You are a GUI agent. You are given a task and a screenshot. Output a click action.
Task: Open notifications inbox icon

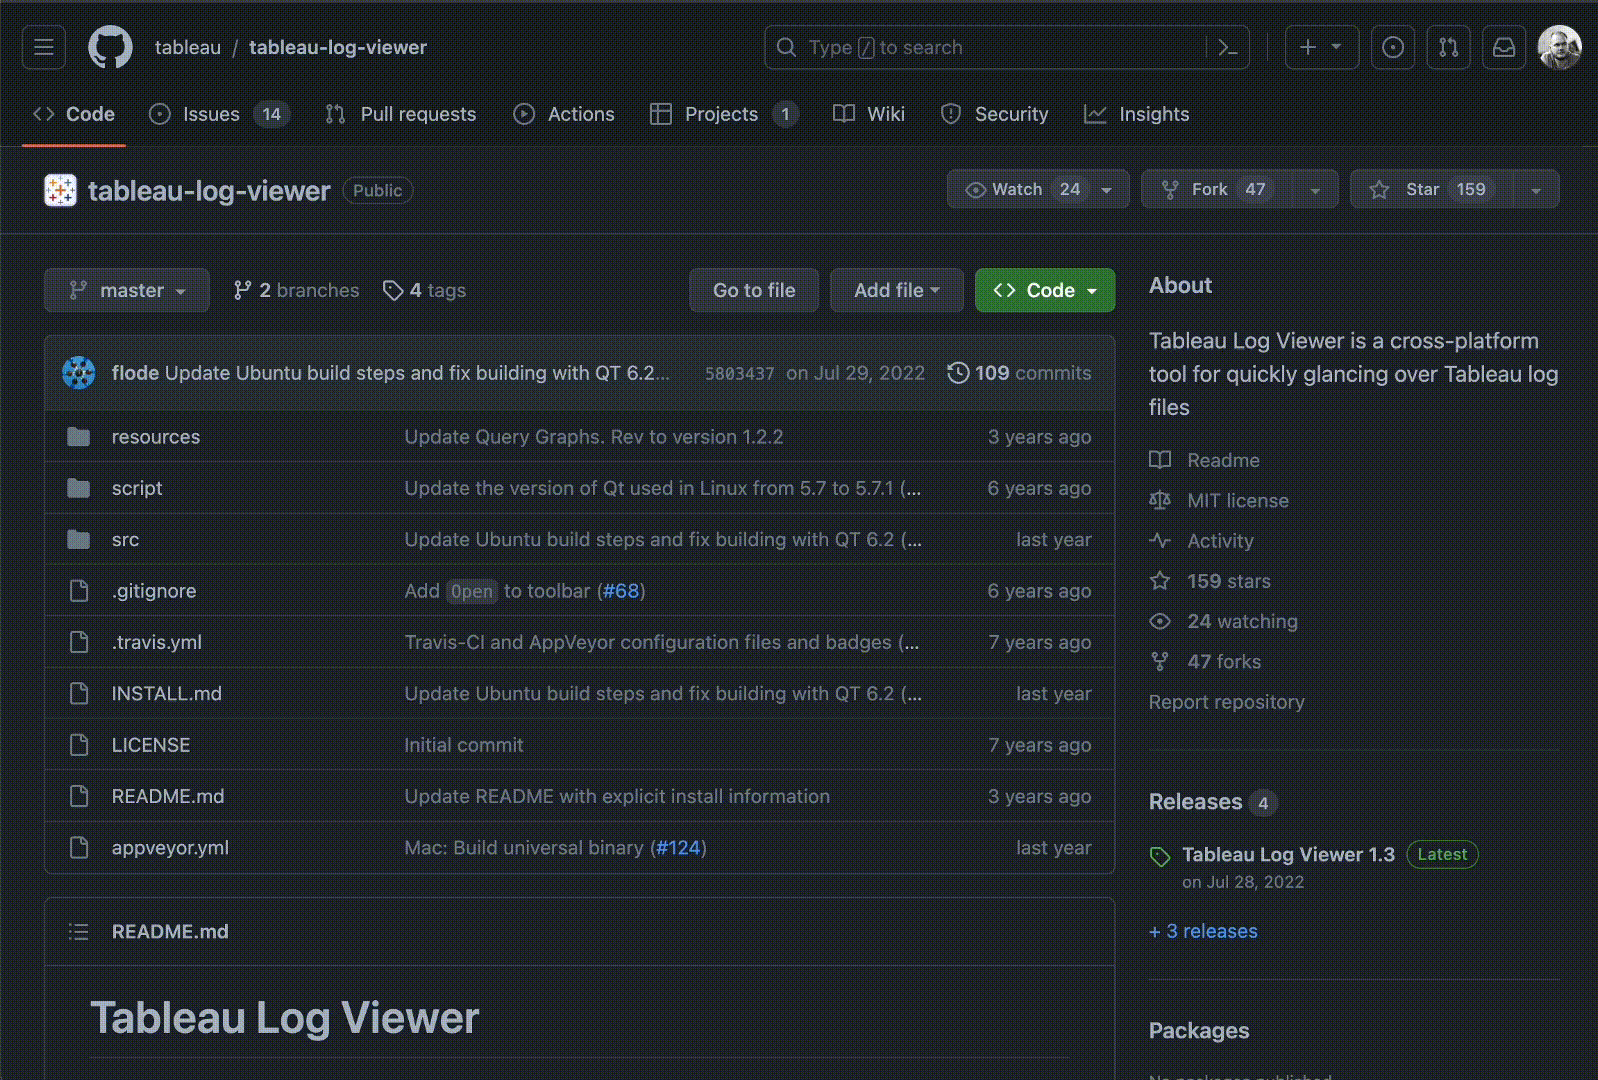(x=1504, y=47)
